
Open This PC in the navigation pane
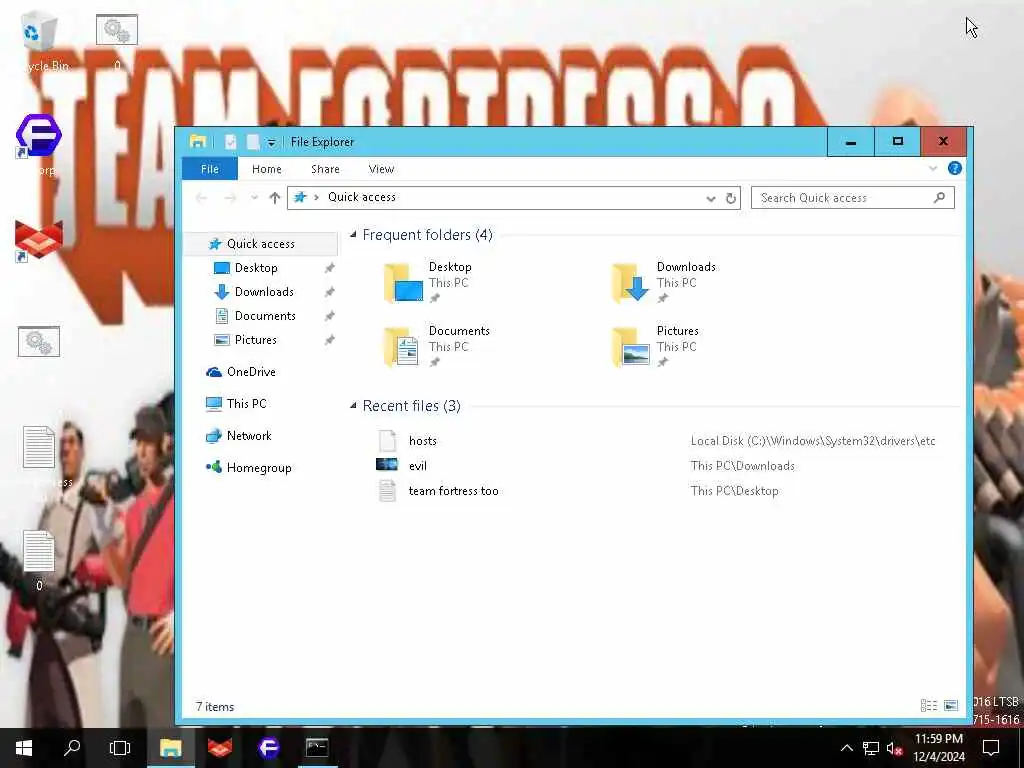(246, 404)
